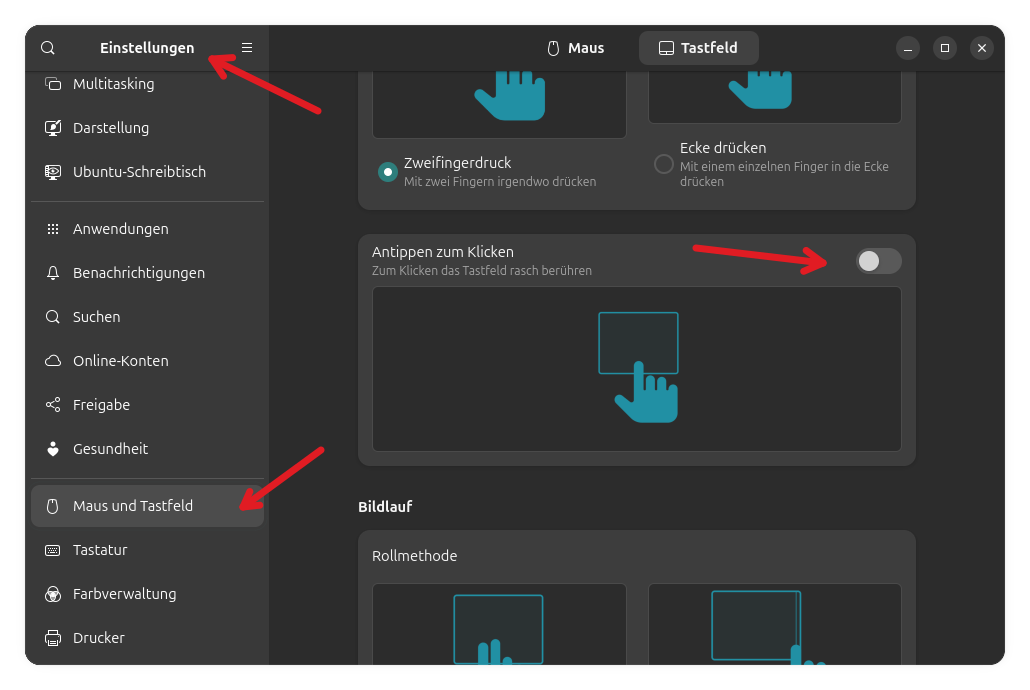Open Farbverwaltung settings
The width and height of the screenshot is (1030, 690).
pyautogui.click(x=147, y=594)
